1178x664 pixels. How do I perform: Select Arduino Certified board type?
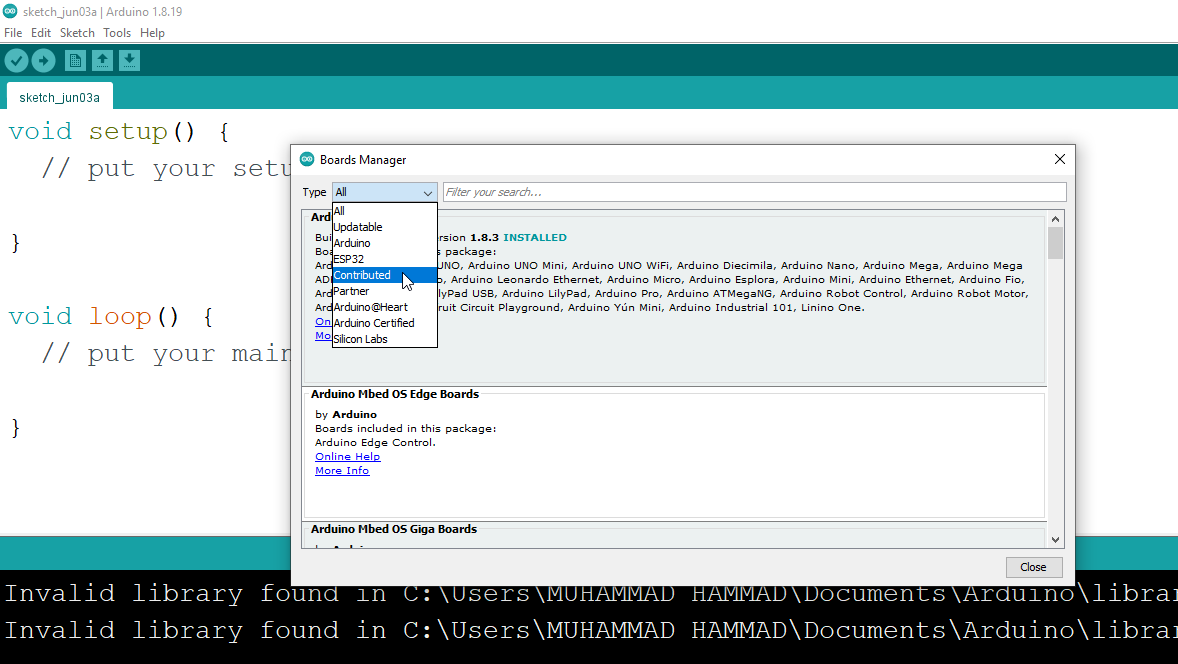coord(374,323)
